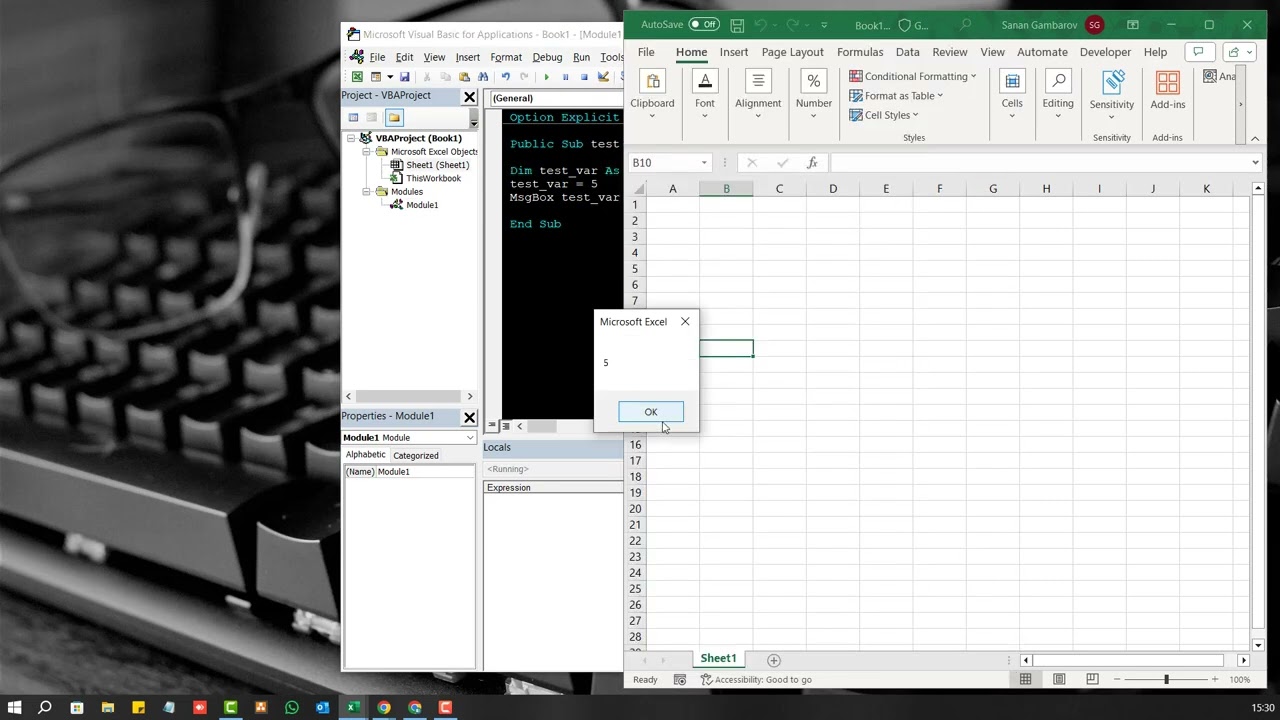Image resolution: width=1280 pixels, height=720 pixels.
Task: Toggle the AutoSave switch in Excel
Action: tap(705, 25)
